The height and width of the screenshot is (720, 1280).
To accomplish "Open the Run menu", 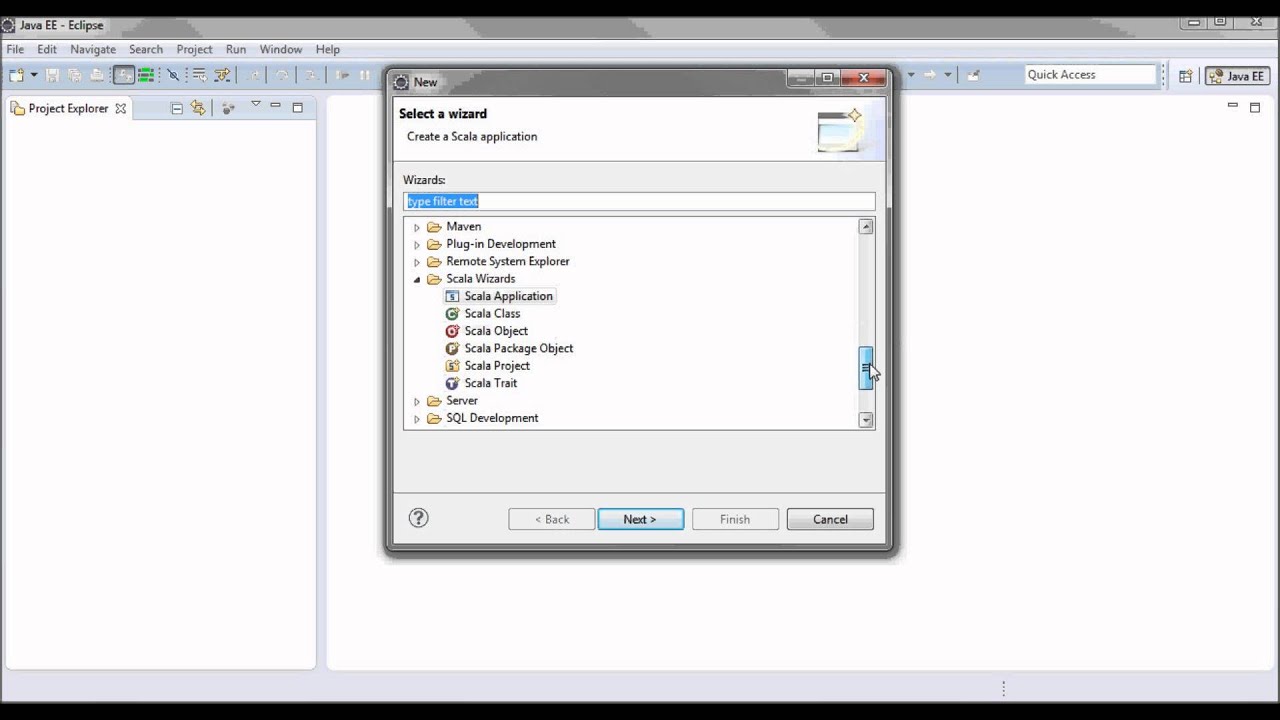I will [236, 49].
